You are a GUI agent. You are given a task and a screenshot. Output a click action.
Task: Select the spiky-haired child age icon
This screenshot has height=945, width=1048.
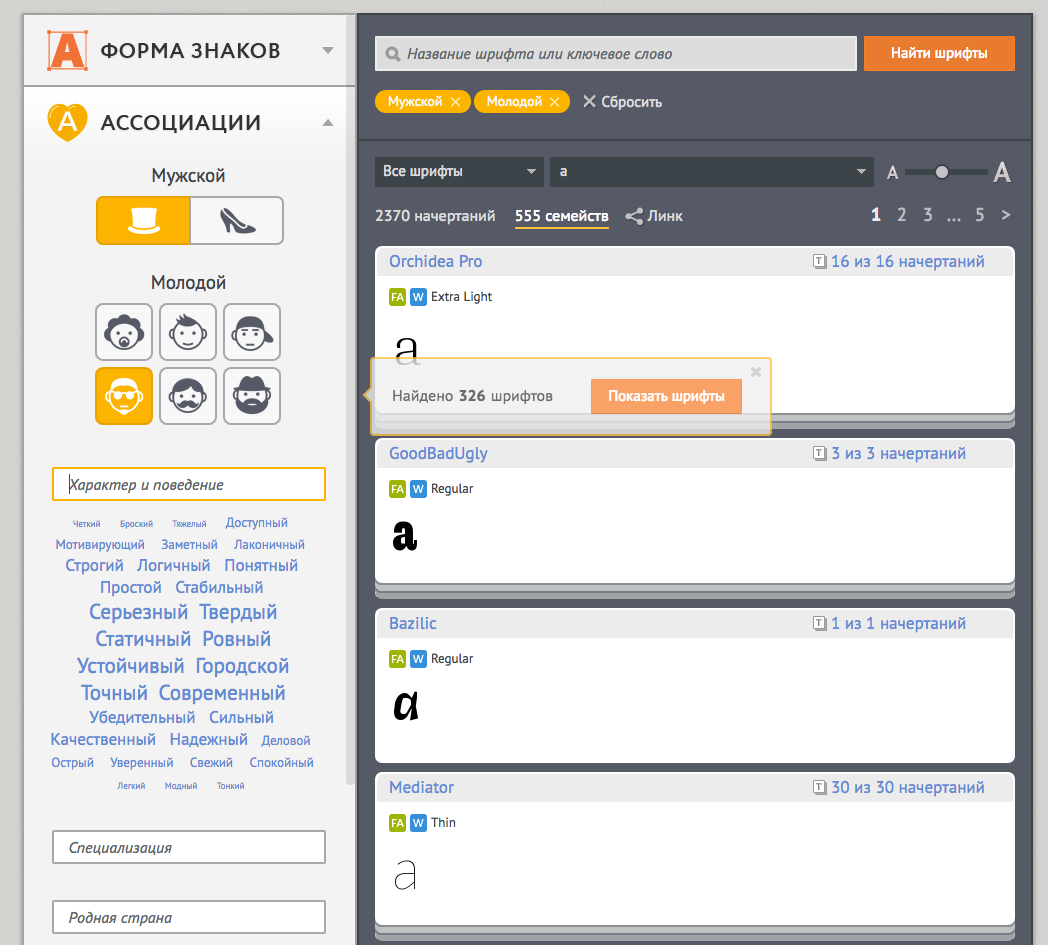point(188,332)
